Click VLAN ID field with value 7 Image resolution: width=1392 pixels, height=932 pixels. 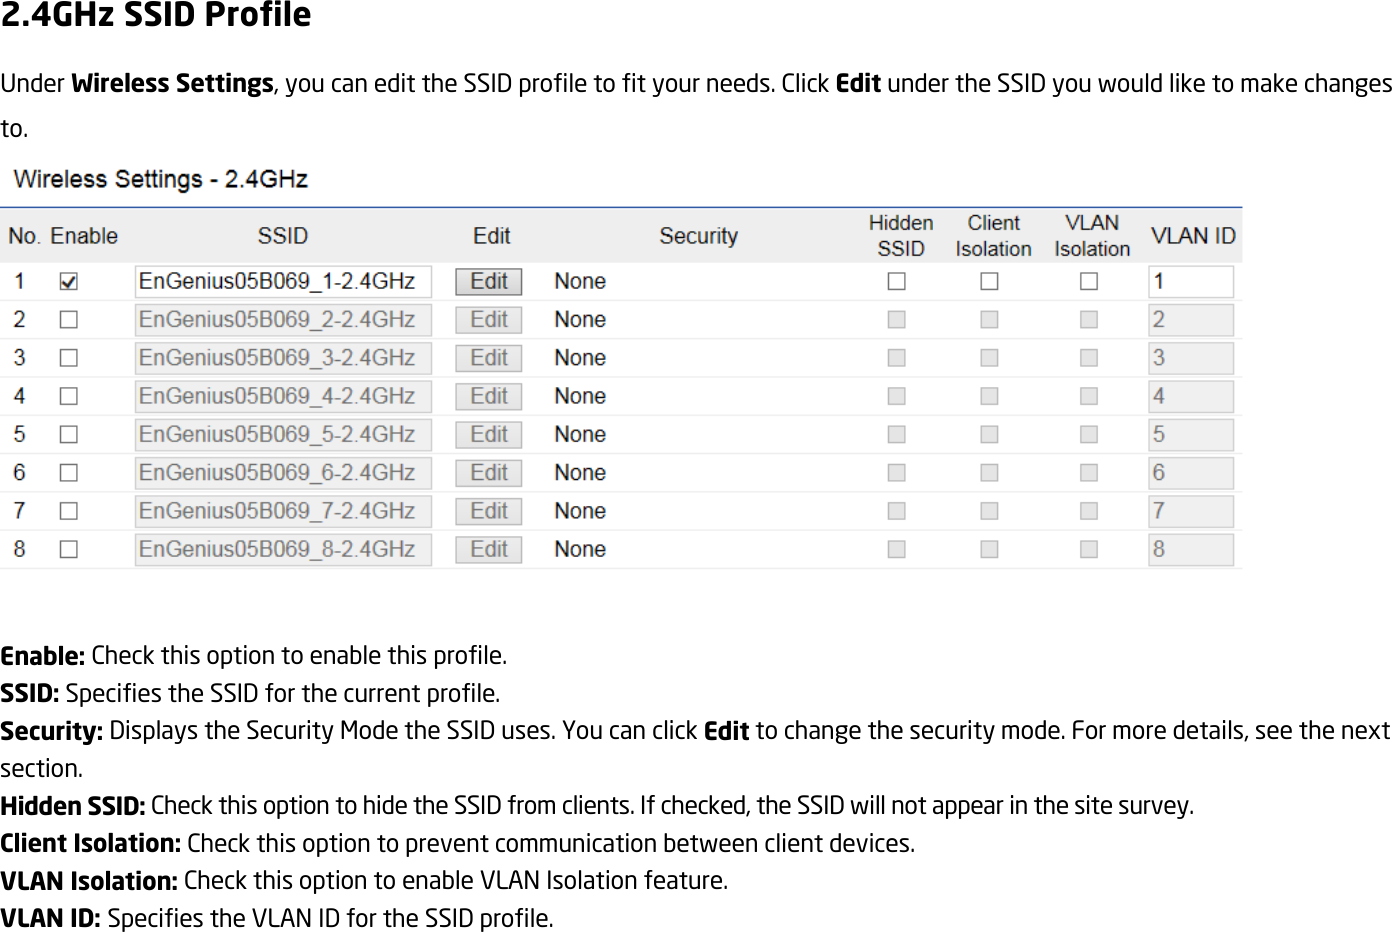1191,511
